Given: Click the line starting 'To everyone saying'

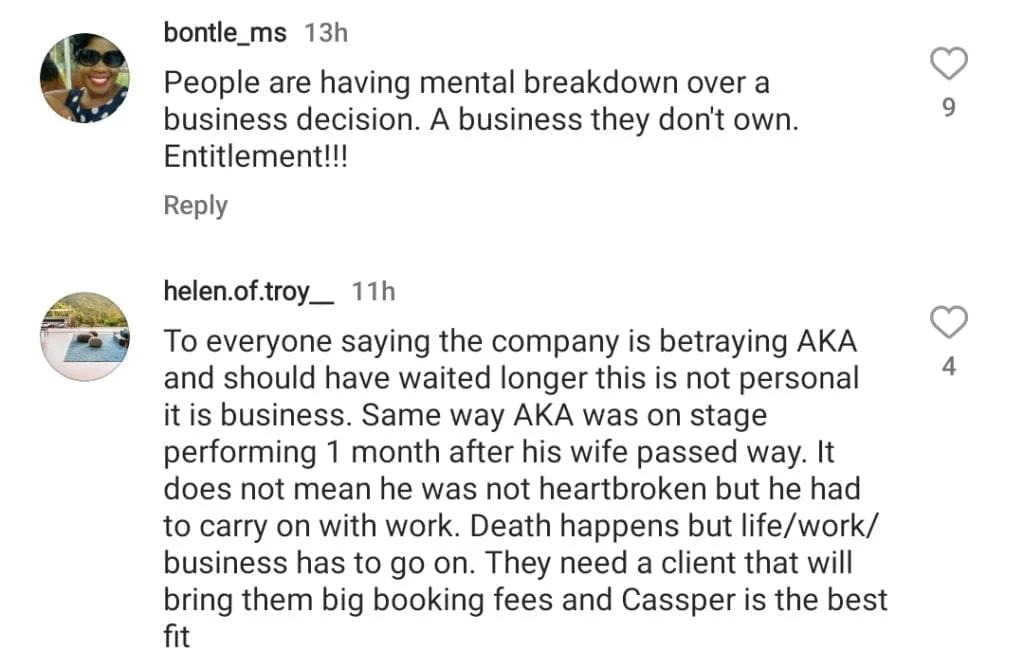Looking at the screenshot, I should coord(509,342).
